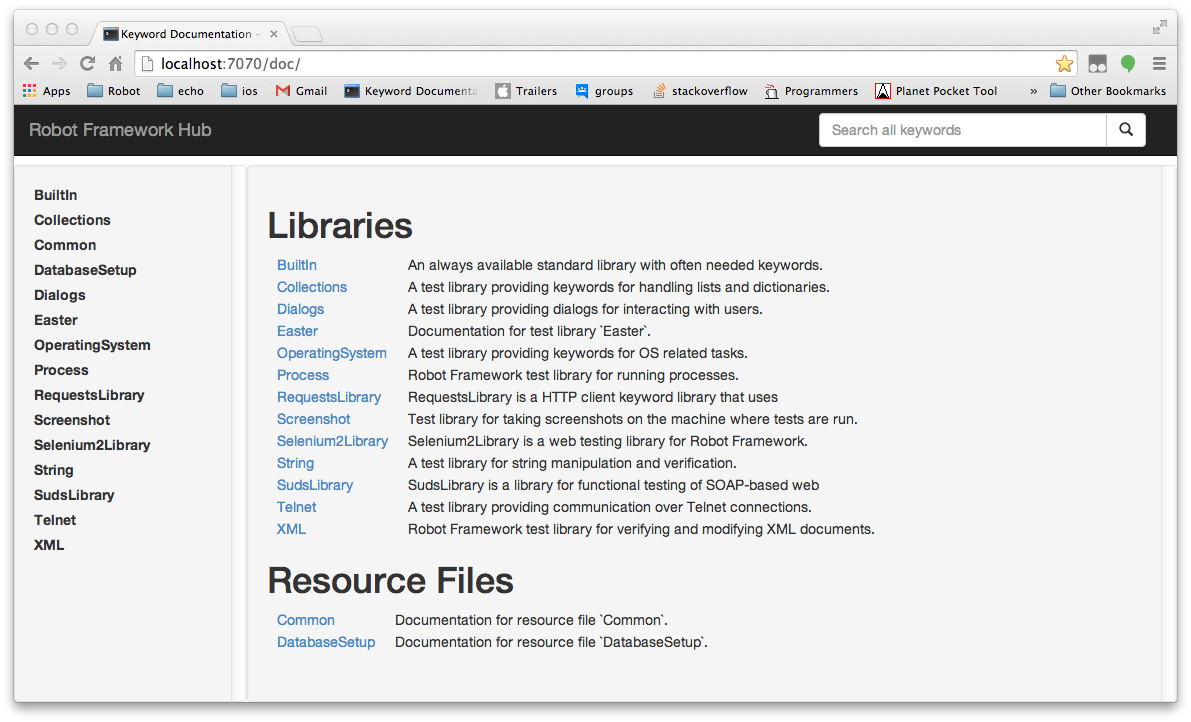Click the Search all keywords field
This screenshot has width=1191, height=722.
[x=962, y=130]
